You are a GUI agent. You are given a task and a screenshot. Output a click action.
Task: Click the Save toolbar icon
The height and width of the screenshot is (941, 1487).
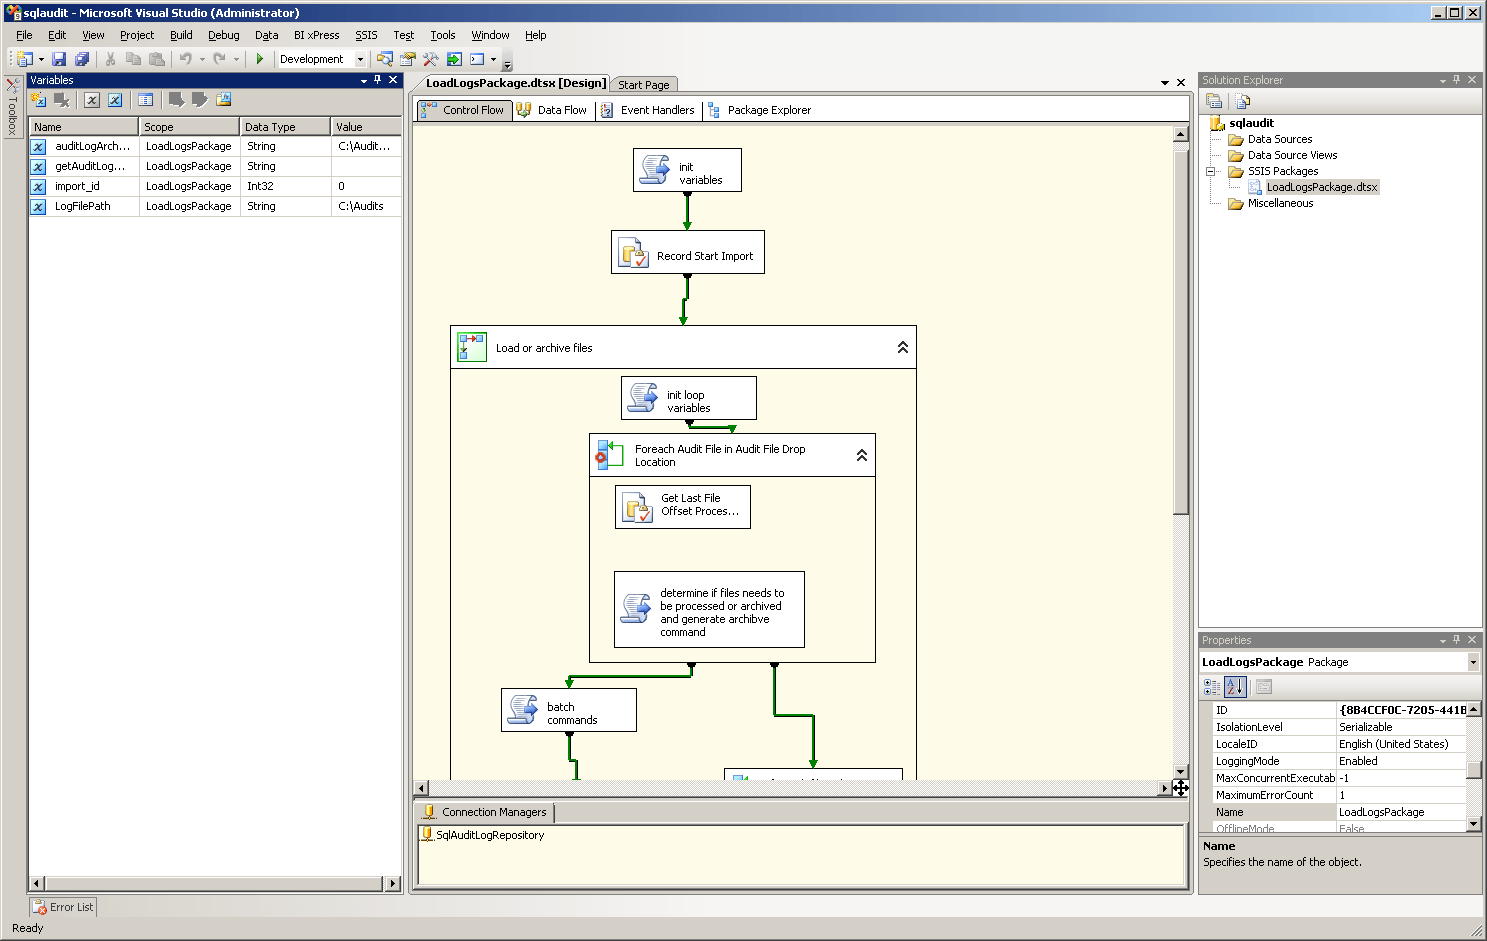[x=59, y=59]
